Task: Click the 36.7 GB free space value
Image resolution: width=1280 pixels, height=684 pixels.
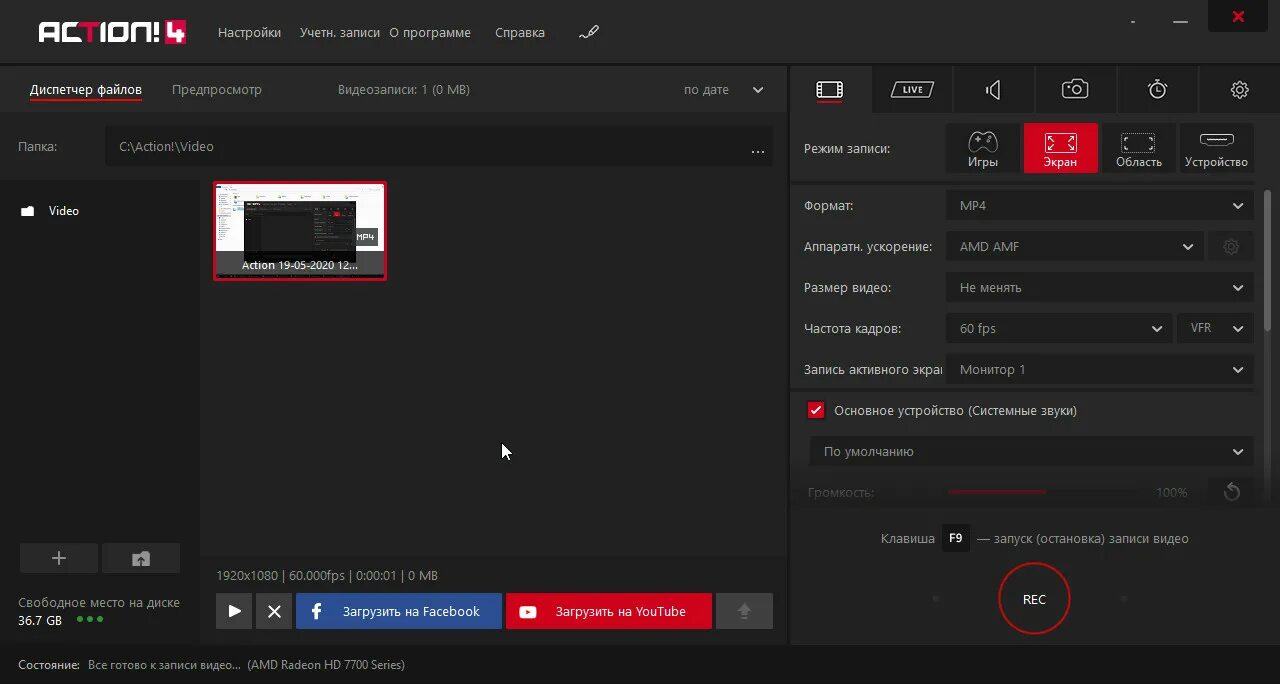Action: (40, 620)
